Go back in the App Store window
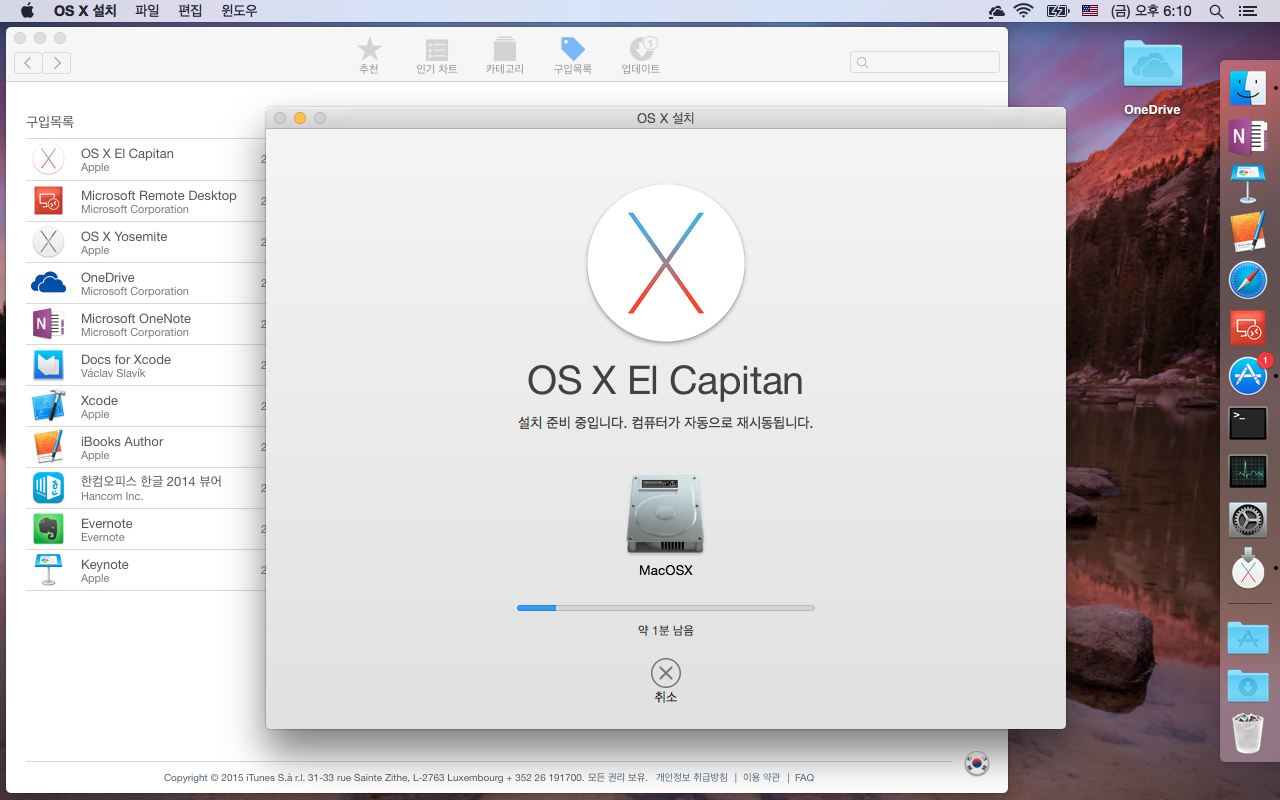The image size is (1280, 800). (x=28, y=63)
